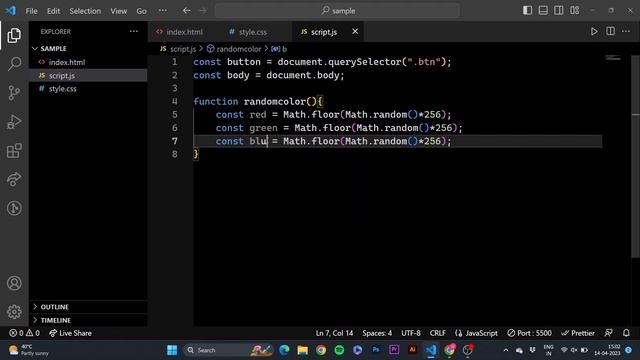The image size is (640, 360).
Task: Toggle the bottom Panel
Action: (x=543, y=11)
